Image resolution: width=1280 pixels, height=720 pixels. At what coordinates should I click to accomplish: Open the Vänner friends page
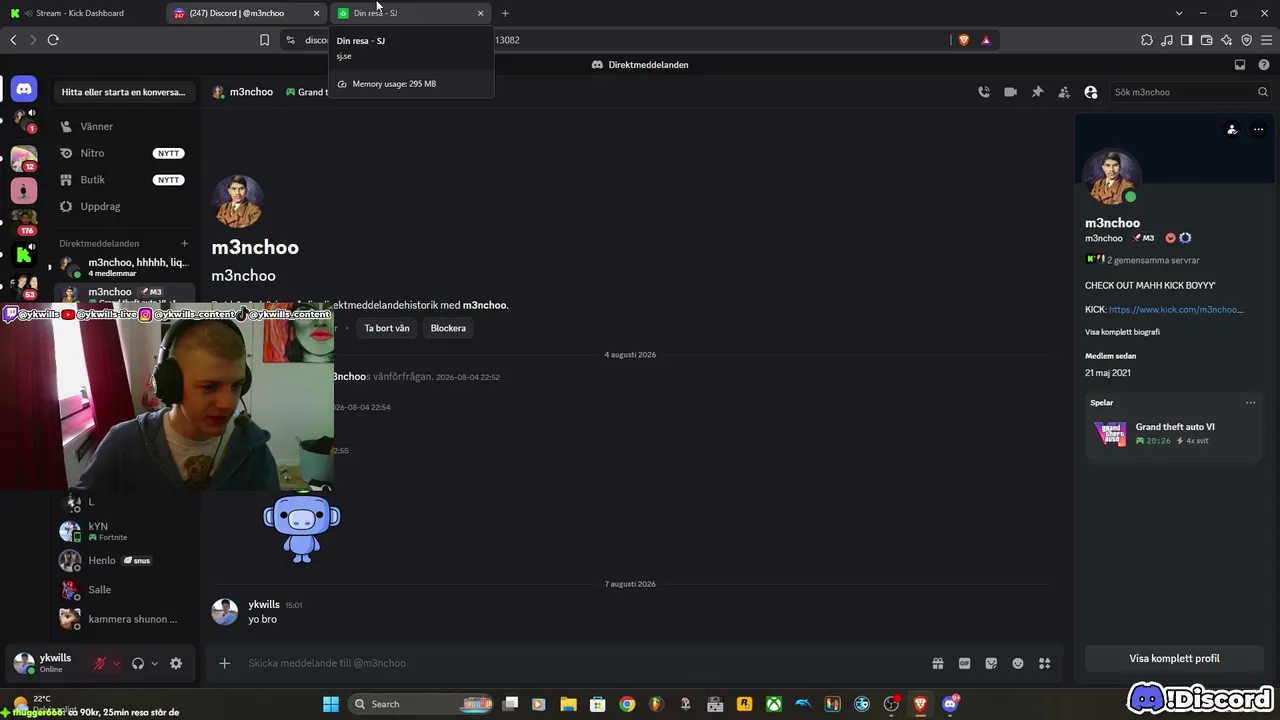point(125,126)
